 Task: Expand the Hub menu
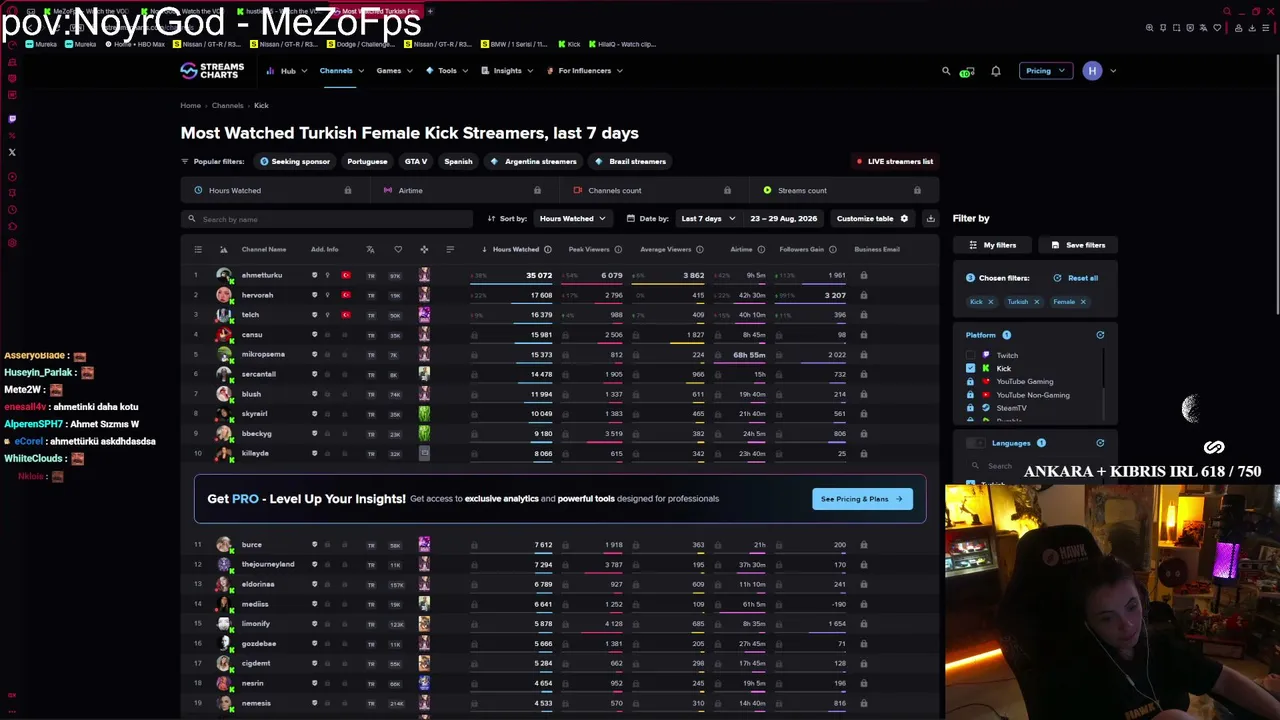pyautogui.click(x=288, y=71)
